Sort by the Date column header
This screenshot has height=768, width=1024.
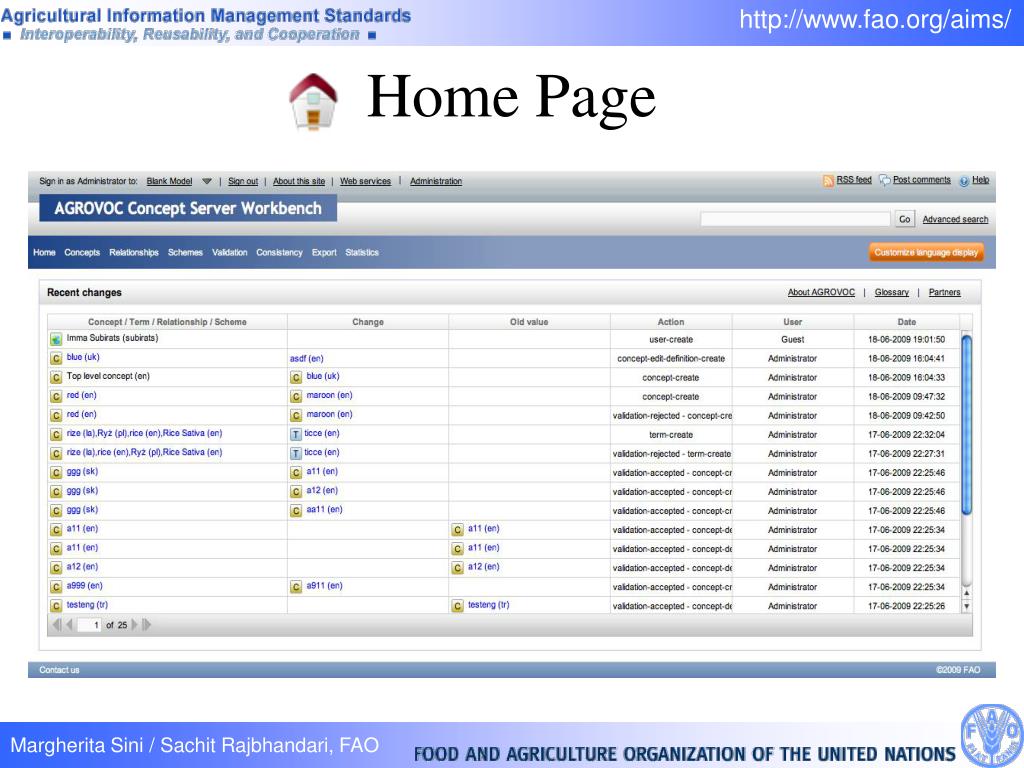906,322
